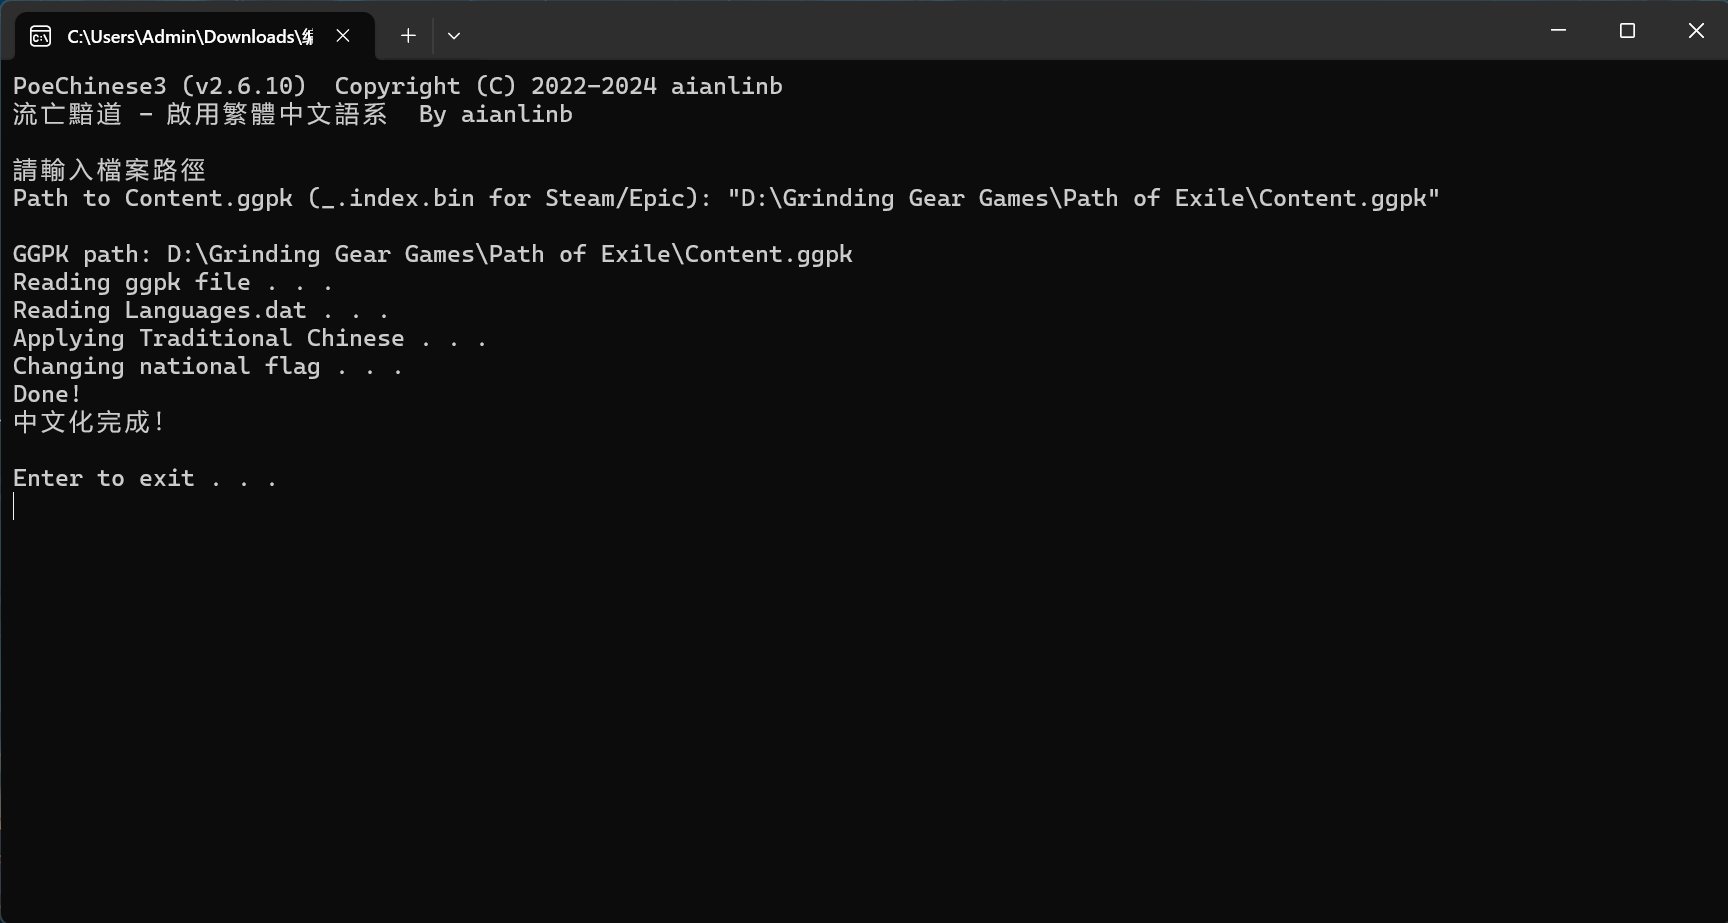The image size is (1728, 923).
Task: Click the terminal icon in the tab
Action: [40, 37]
